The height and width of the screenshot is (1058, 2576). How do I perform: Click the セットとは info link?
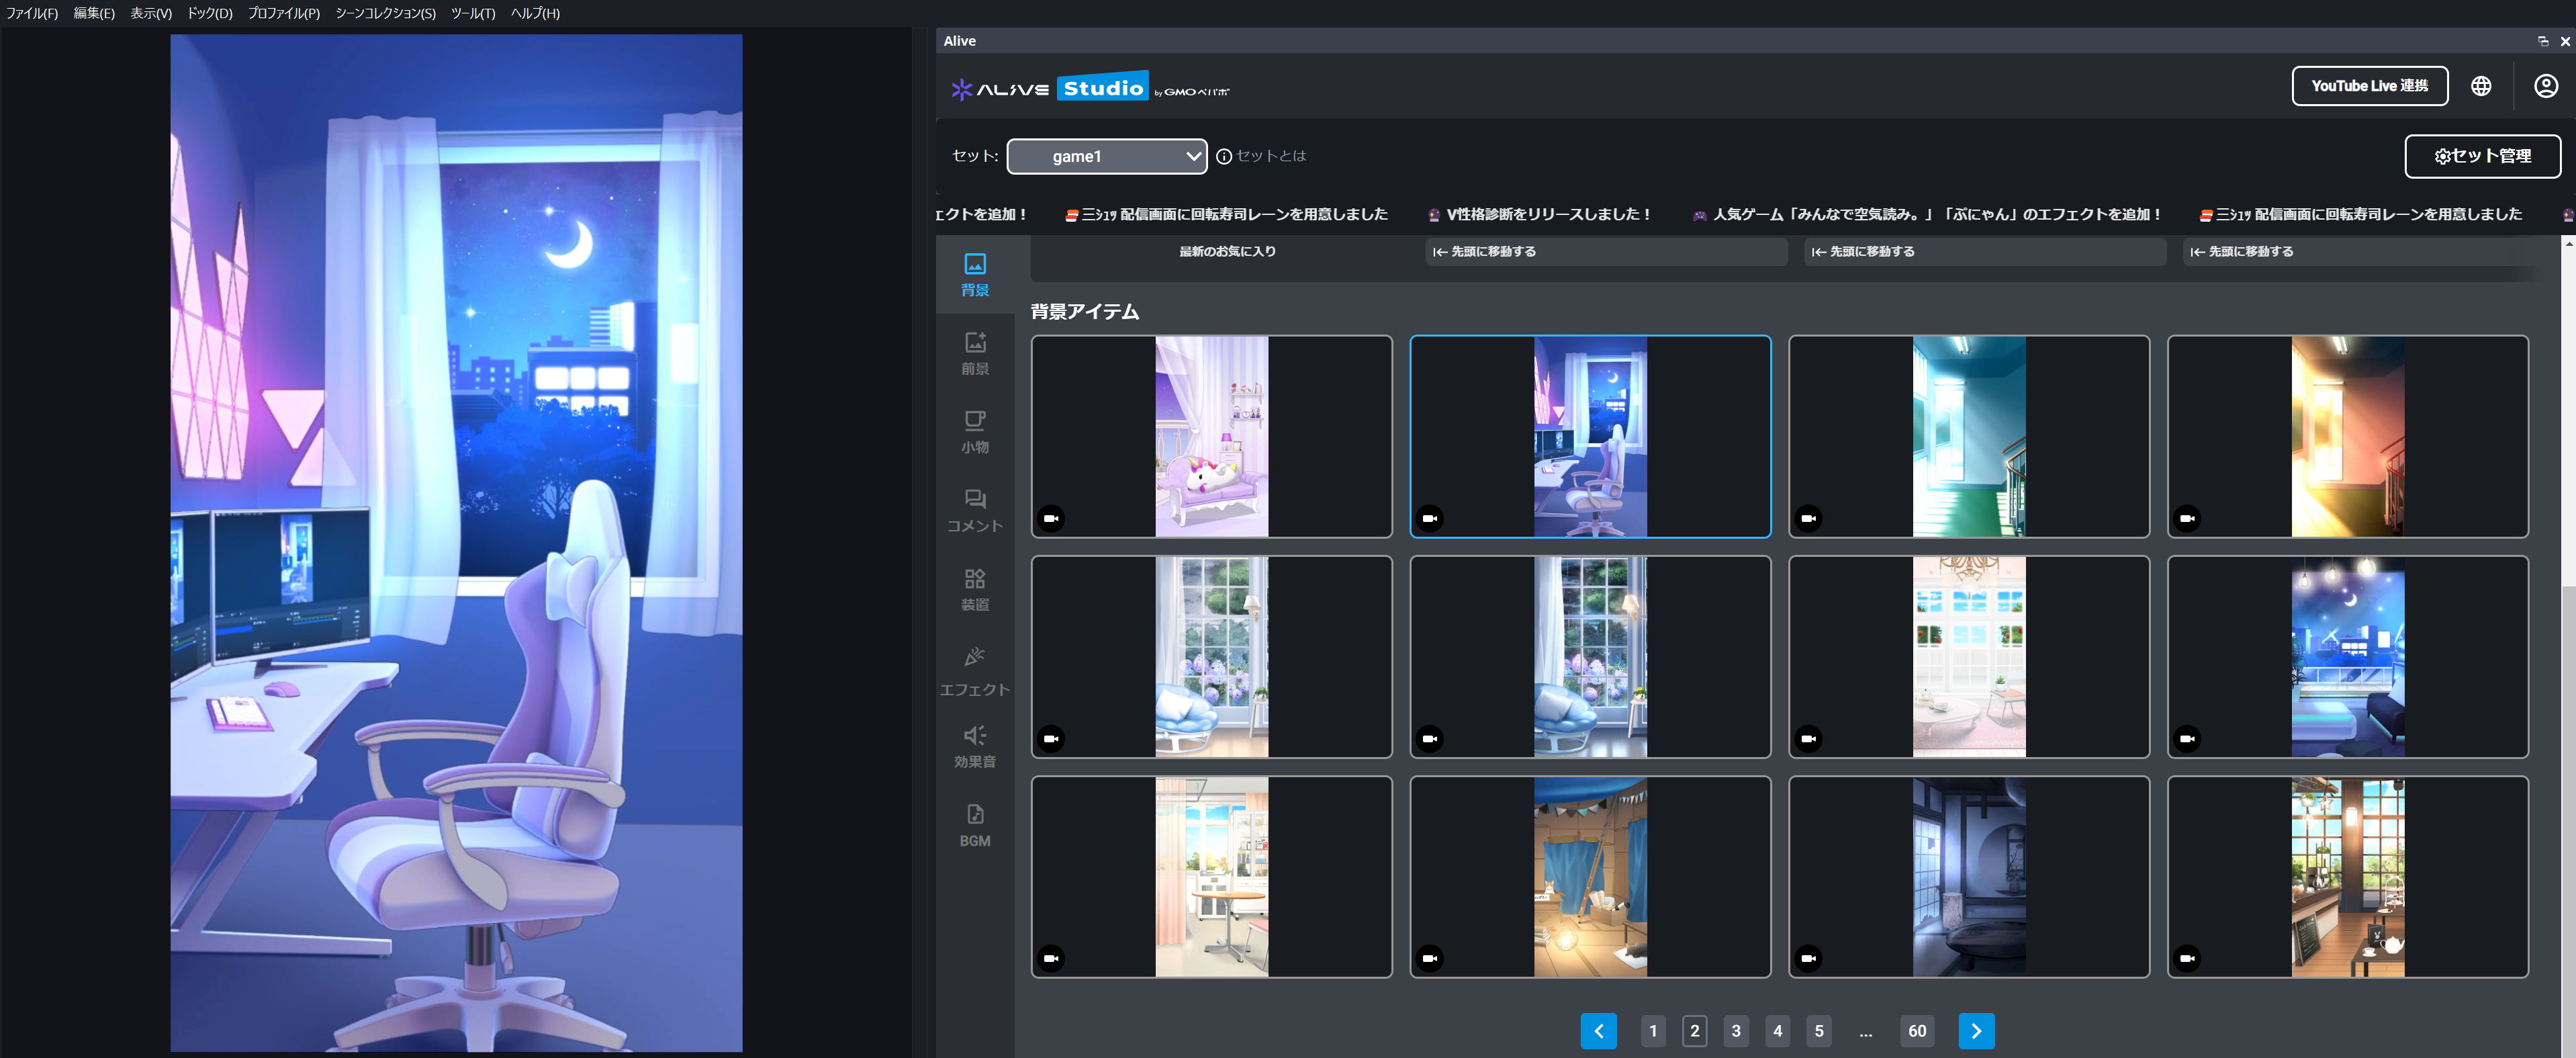pyautogui.click(x=1262, y=156)
